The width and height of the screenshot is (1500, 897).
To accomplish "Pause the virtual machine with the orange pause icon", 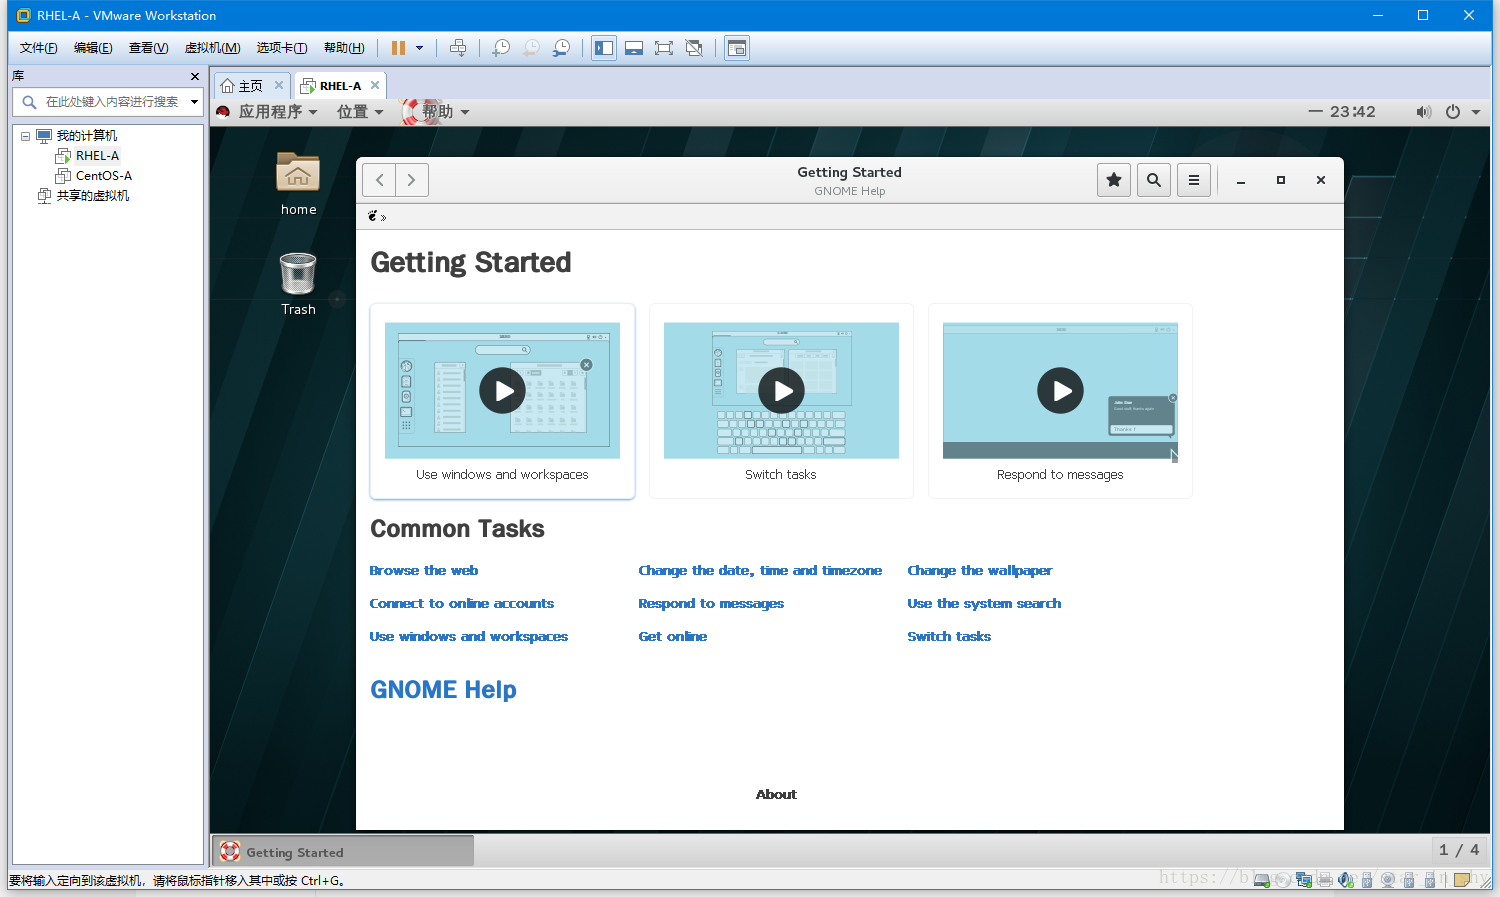I will tap(398, 48).
